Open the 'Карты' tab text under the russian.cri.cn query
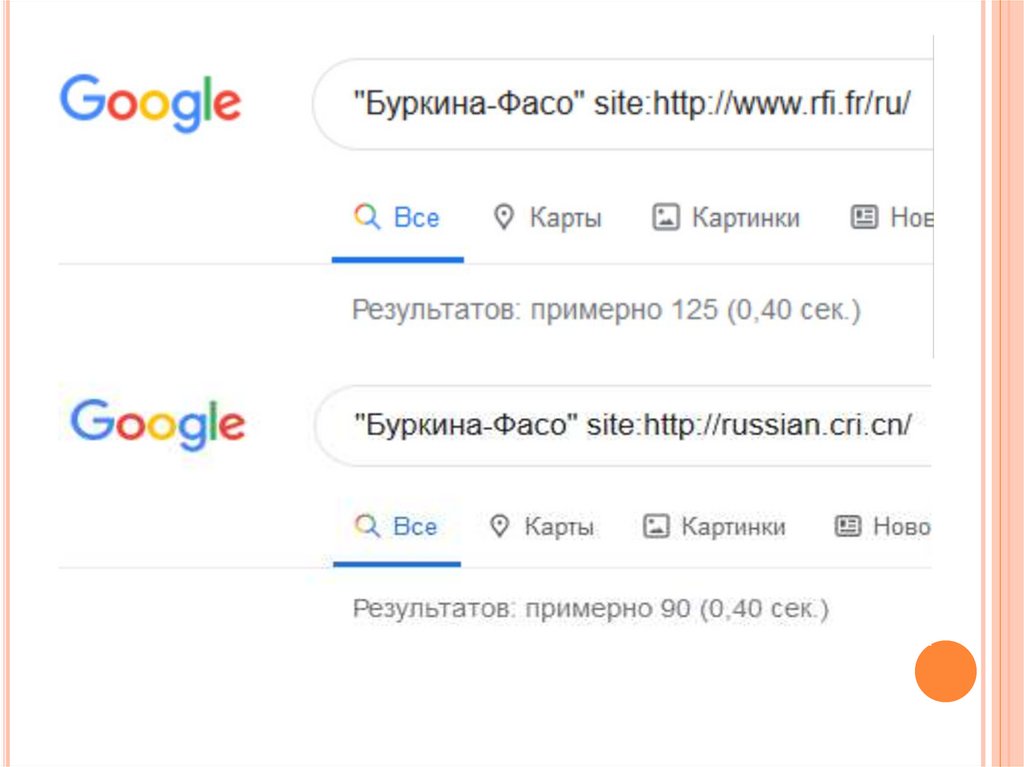 click(559, 527)
